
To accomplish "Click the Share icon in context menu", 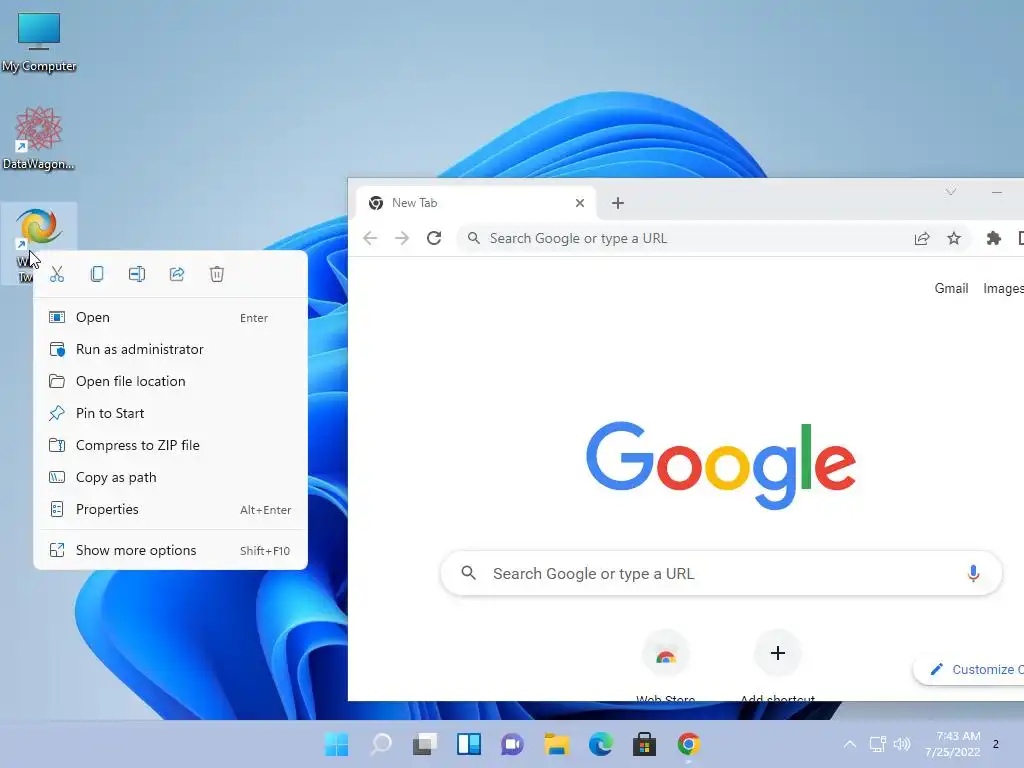I will [177, 274].
